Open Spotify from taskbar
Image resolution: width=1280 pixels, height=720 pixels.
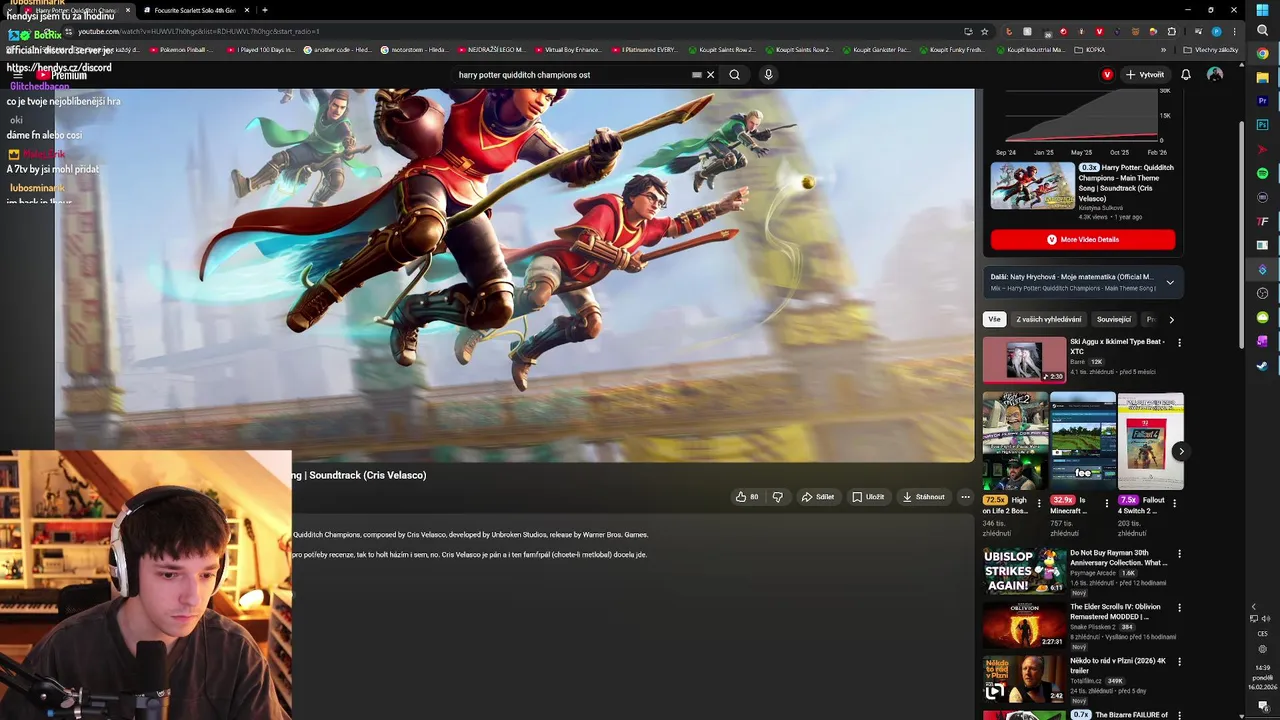pyautogui.click(x=1262, y=174)
